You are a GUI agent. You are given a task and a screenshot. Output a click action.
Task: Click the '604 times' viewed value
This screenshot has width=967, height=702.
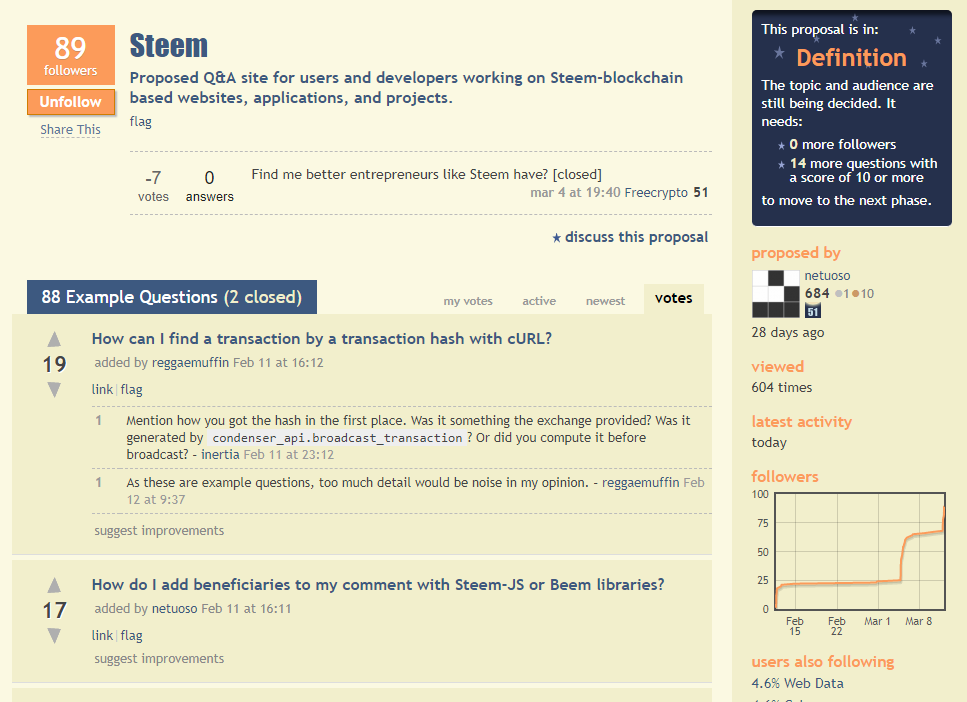coord(781,387)
